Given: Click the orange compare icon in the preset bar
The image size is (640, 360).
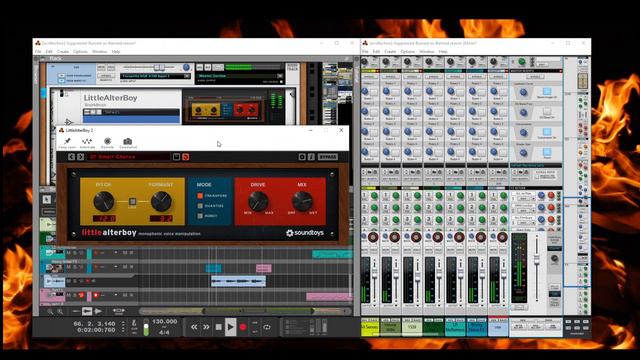Looking at the screenshot, I should tap(186, 157).
